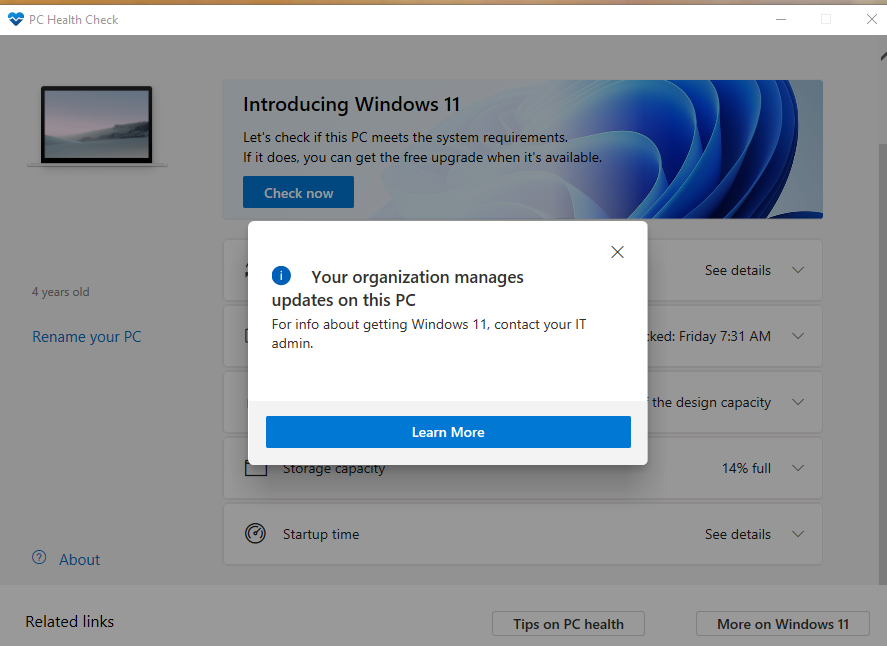Click the blue info icon in dialog
This screenshot has height=646, width=887.
coord(281,275)
